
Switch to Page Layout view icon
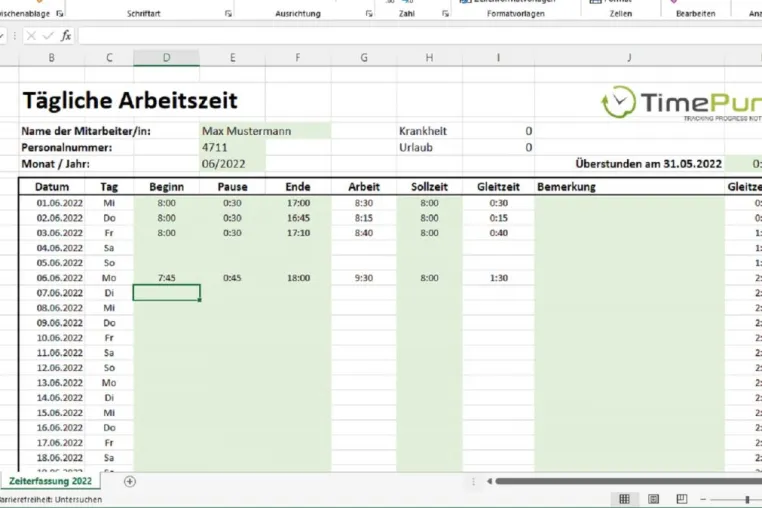coord(654,499)
